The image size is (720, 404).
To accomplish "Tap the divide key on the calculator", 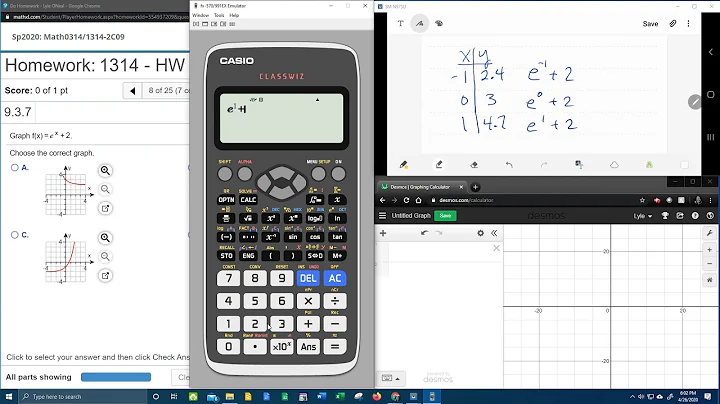I will tap(335, 301).
